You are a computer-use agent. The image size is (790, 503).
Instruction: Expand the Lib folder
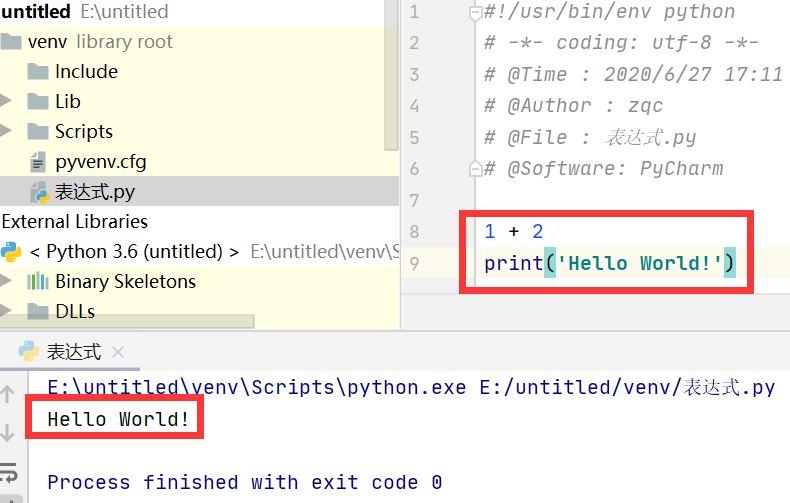point(7,101)
